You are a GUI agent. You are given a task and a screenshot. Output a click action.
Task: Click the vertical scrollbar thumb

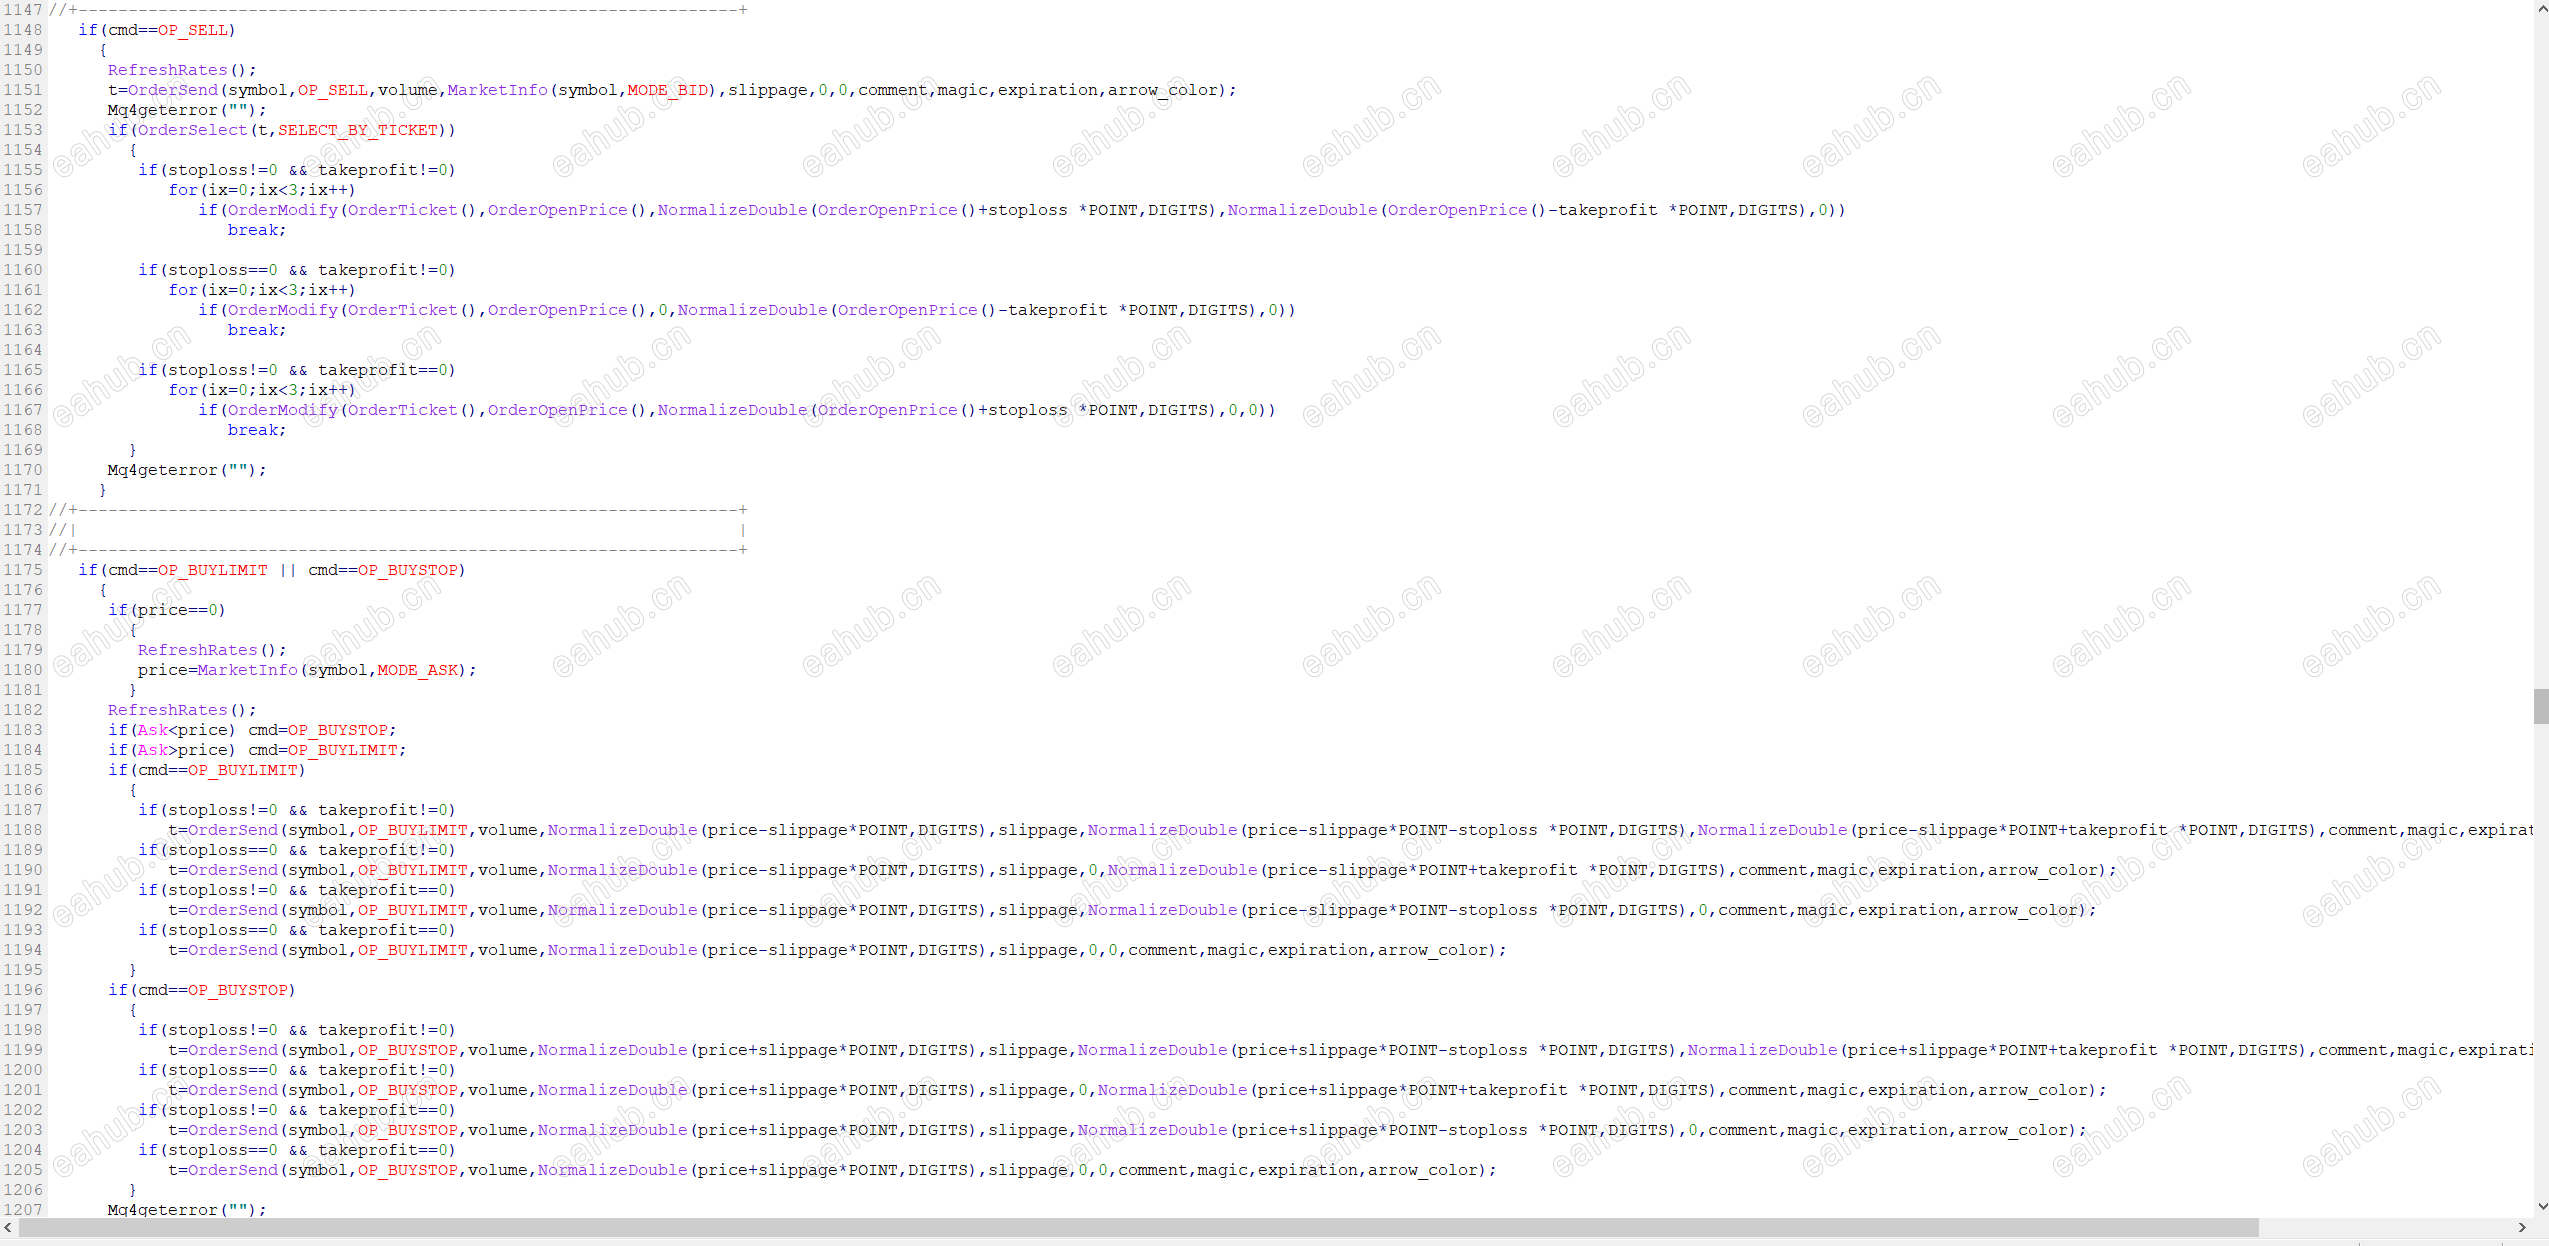(2541, 706)
